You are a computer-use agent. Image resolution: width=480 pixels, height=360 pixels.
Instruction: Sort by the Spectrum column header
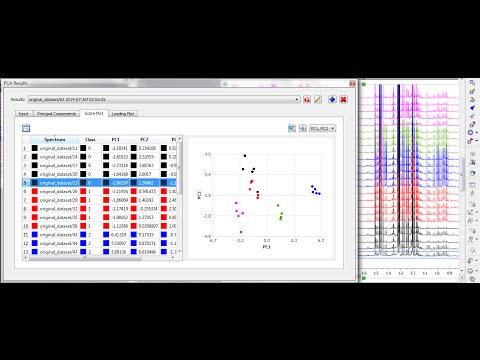[55, 139]
